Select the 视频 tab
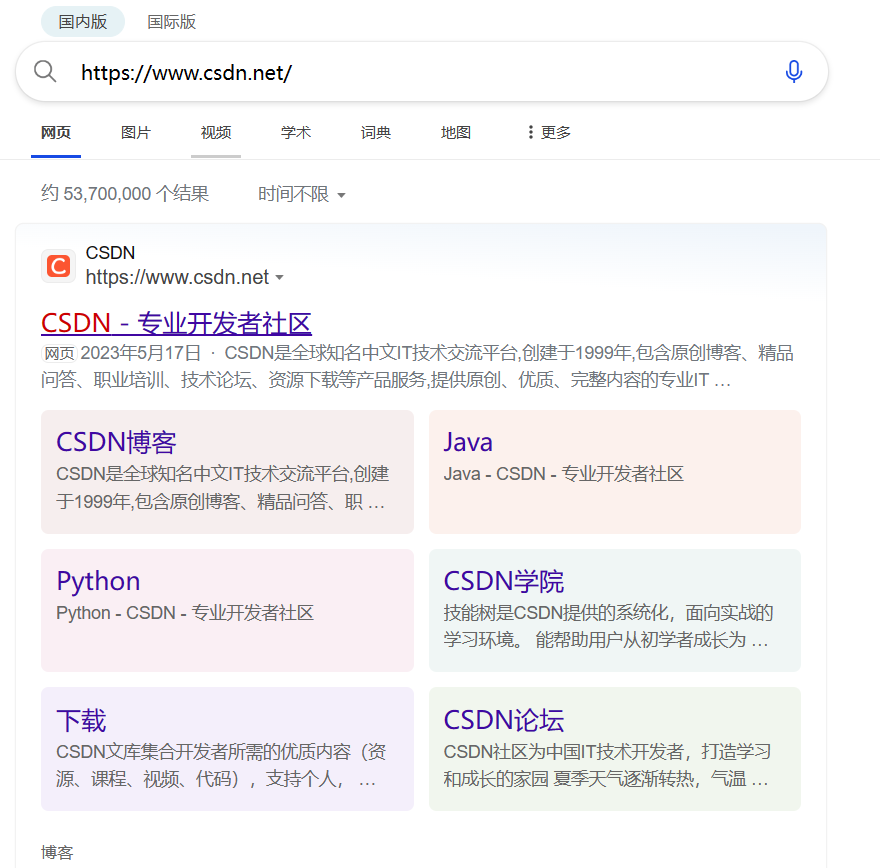Viewport: 880px width, 868px height. [x=216, y=133]
